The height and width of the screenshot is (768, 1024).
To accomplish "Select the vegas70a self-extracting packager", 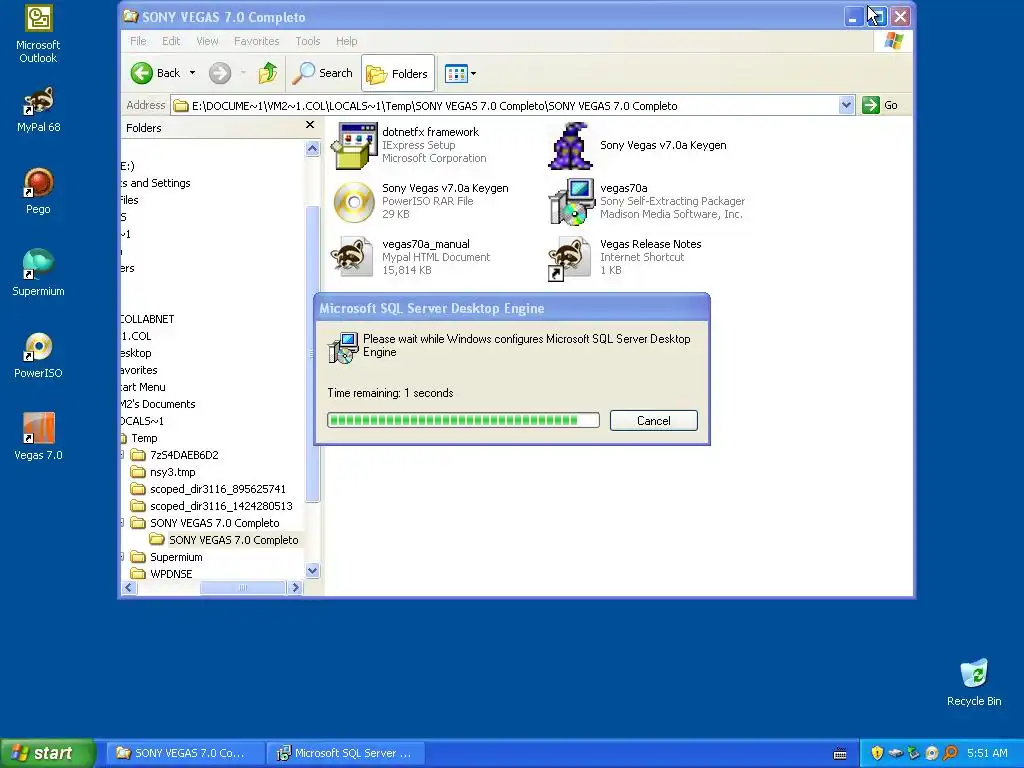I will [x=571, y=202].
